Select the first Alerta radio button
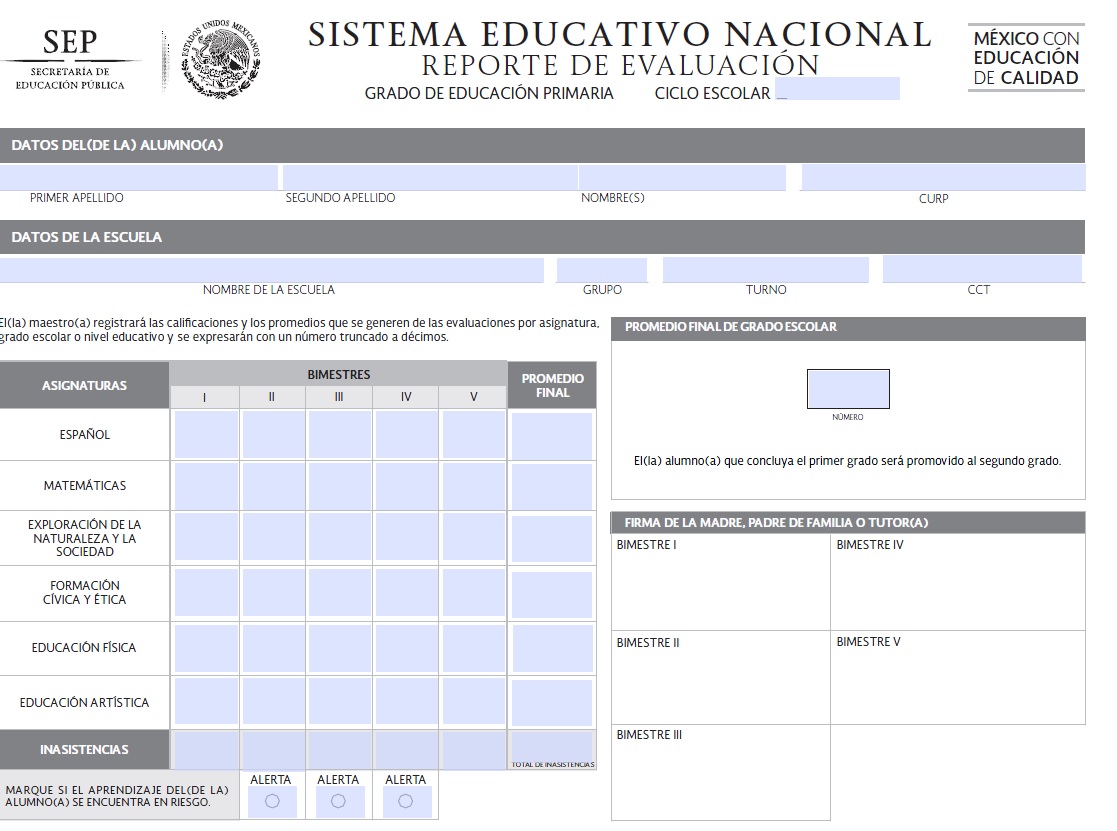 (x=272, y=801)
